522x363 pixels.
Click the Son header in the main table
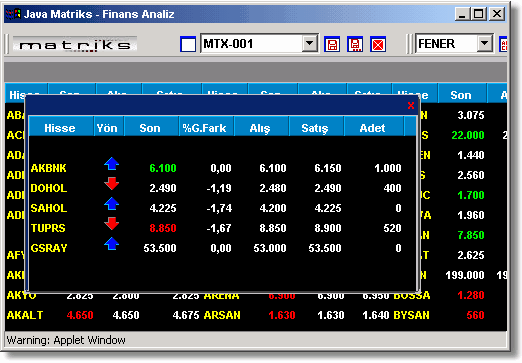click(x=461, y=95)
